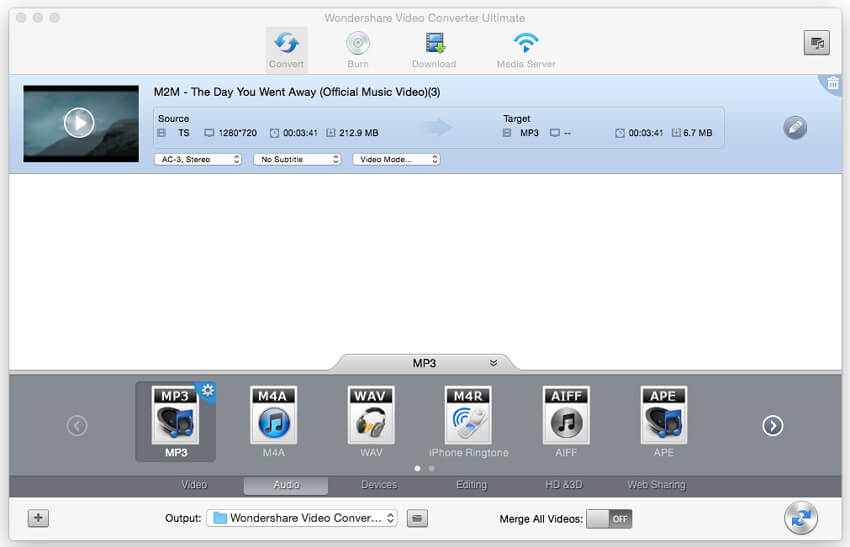850x547 pixels.
Task: Select the M4A format icon
Action: (273, 422)
